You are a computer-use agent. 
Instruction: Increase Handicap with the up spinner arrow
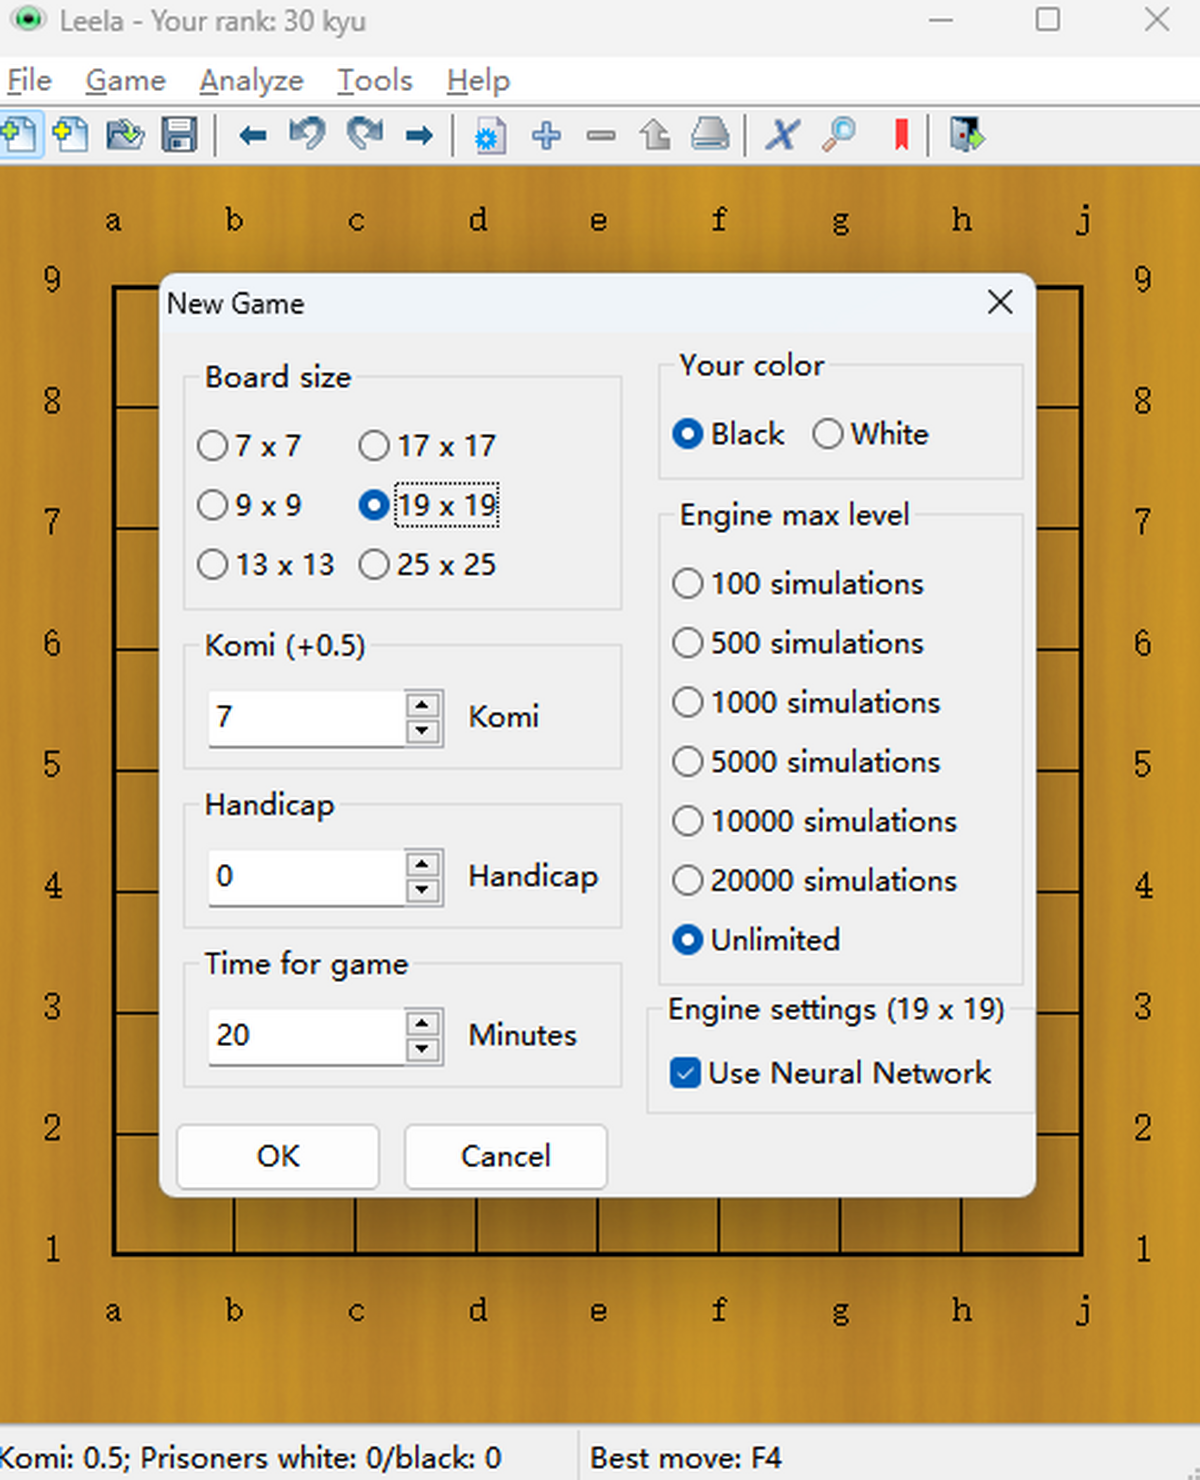click(423, 864)
